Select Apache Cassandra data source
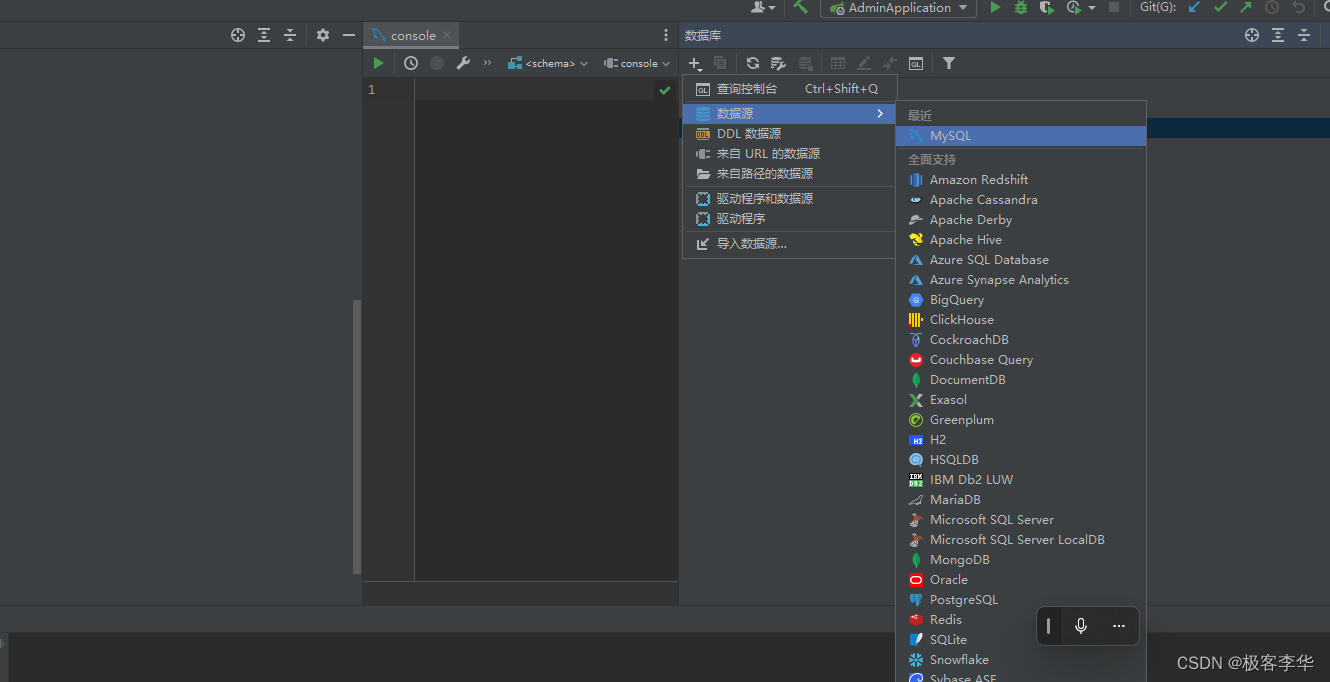The width and height of the screenshot is (1330, 682). point(1021,200)
